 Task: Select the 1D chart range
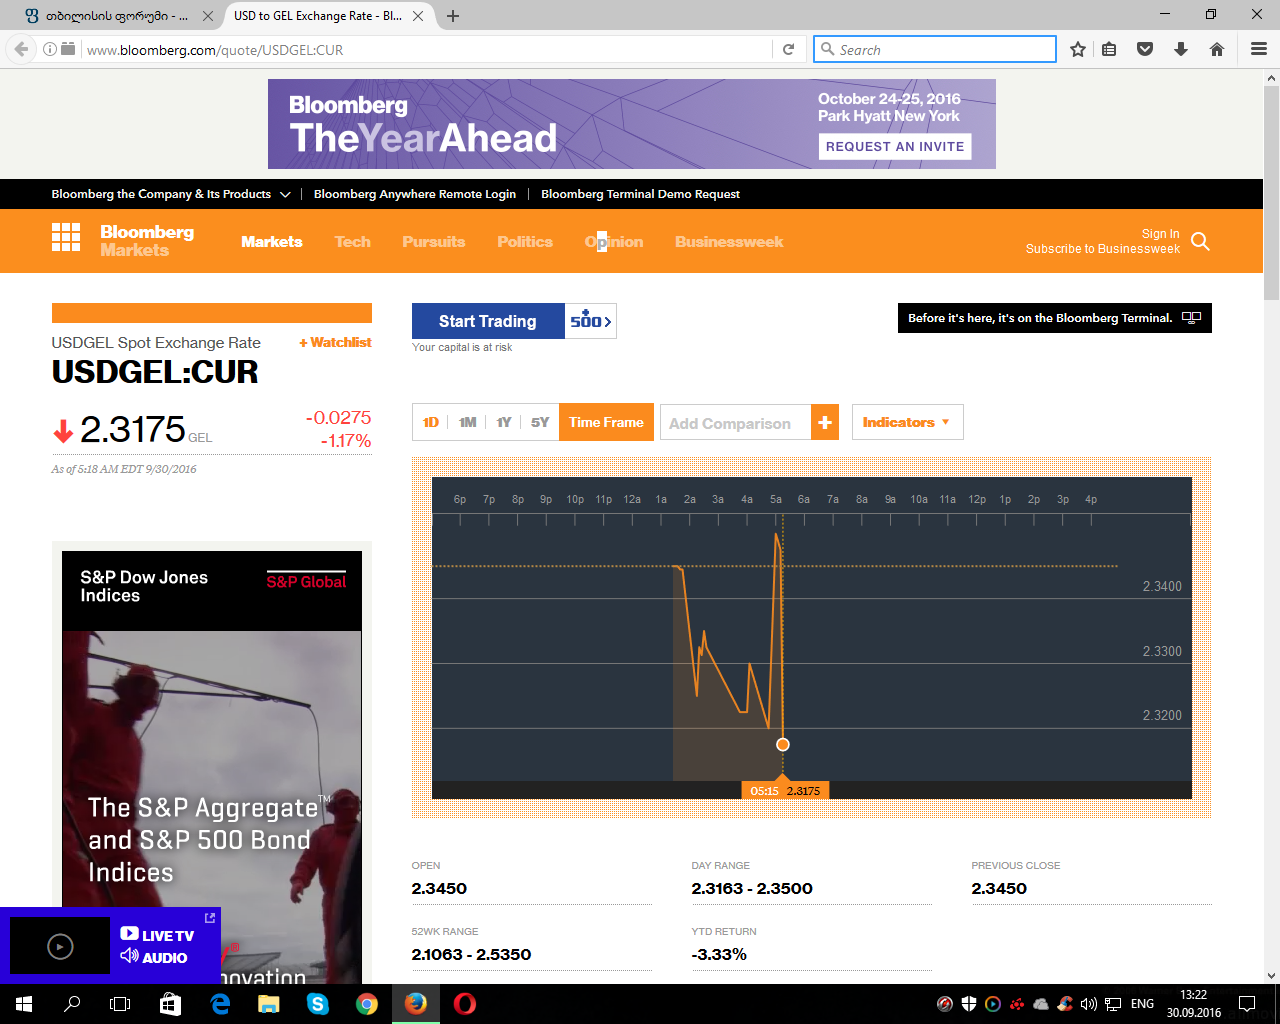(x=431, y=422)
